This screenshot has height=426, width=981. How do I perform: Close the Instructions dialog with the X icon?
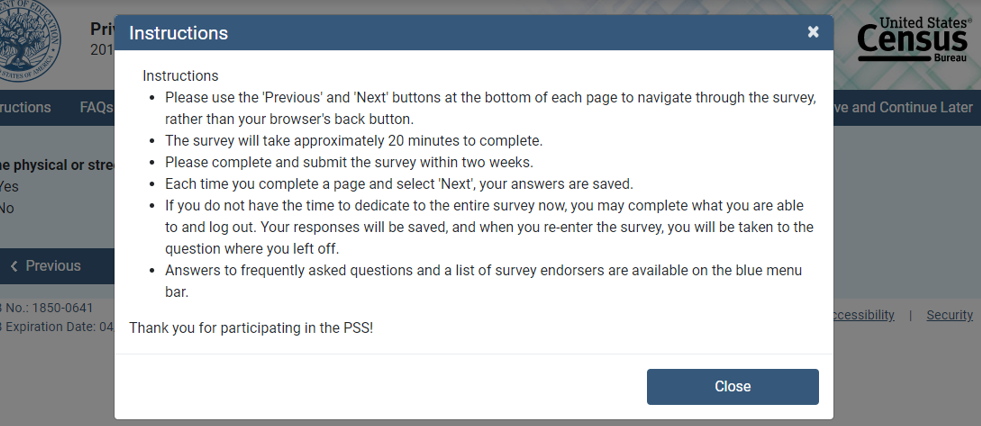813,32
